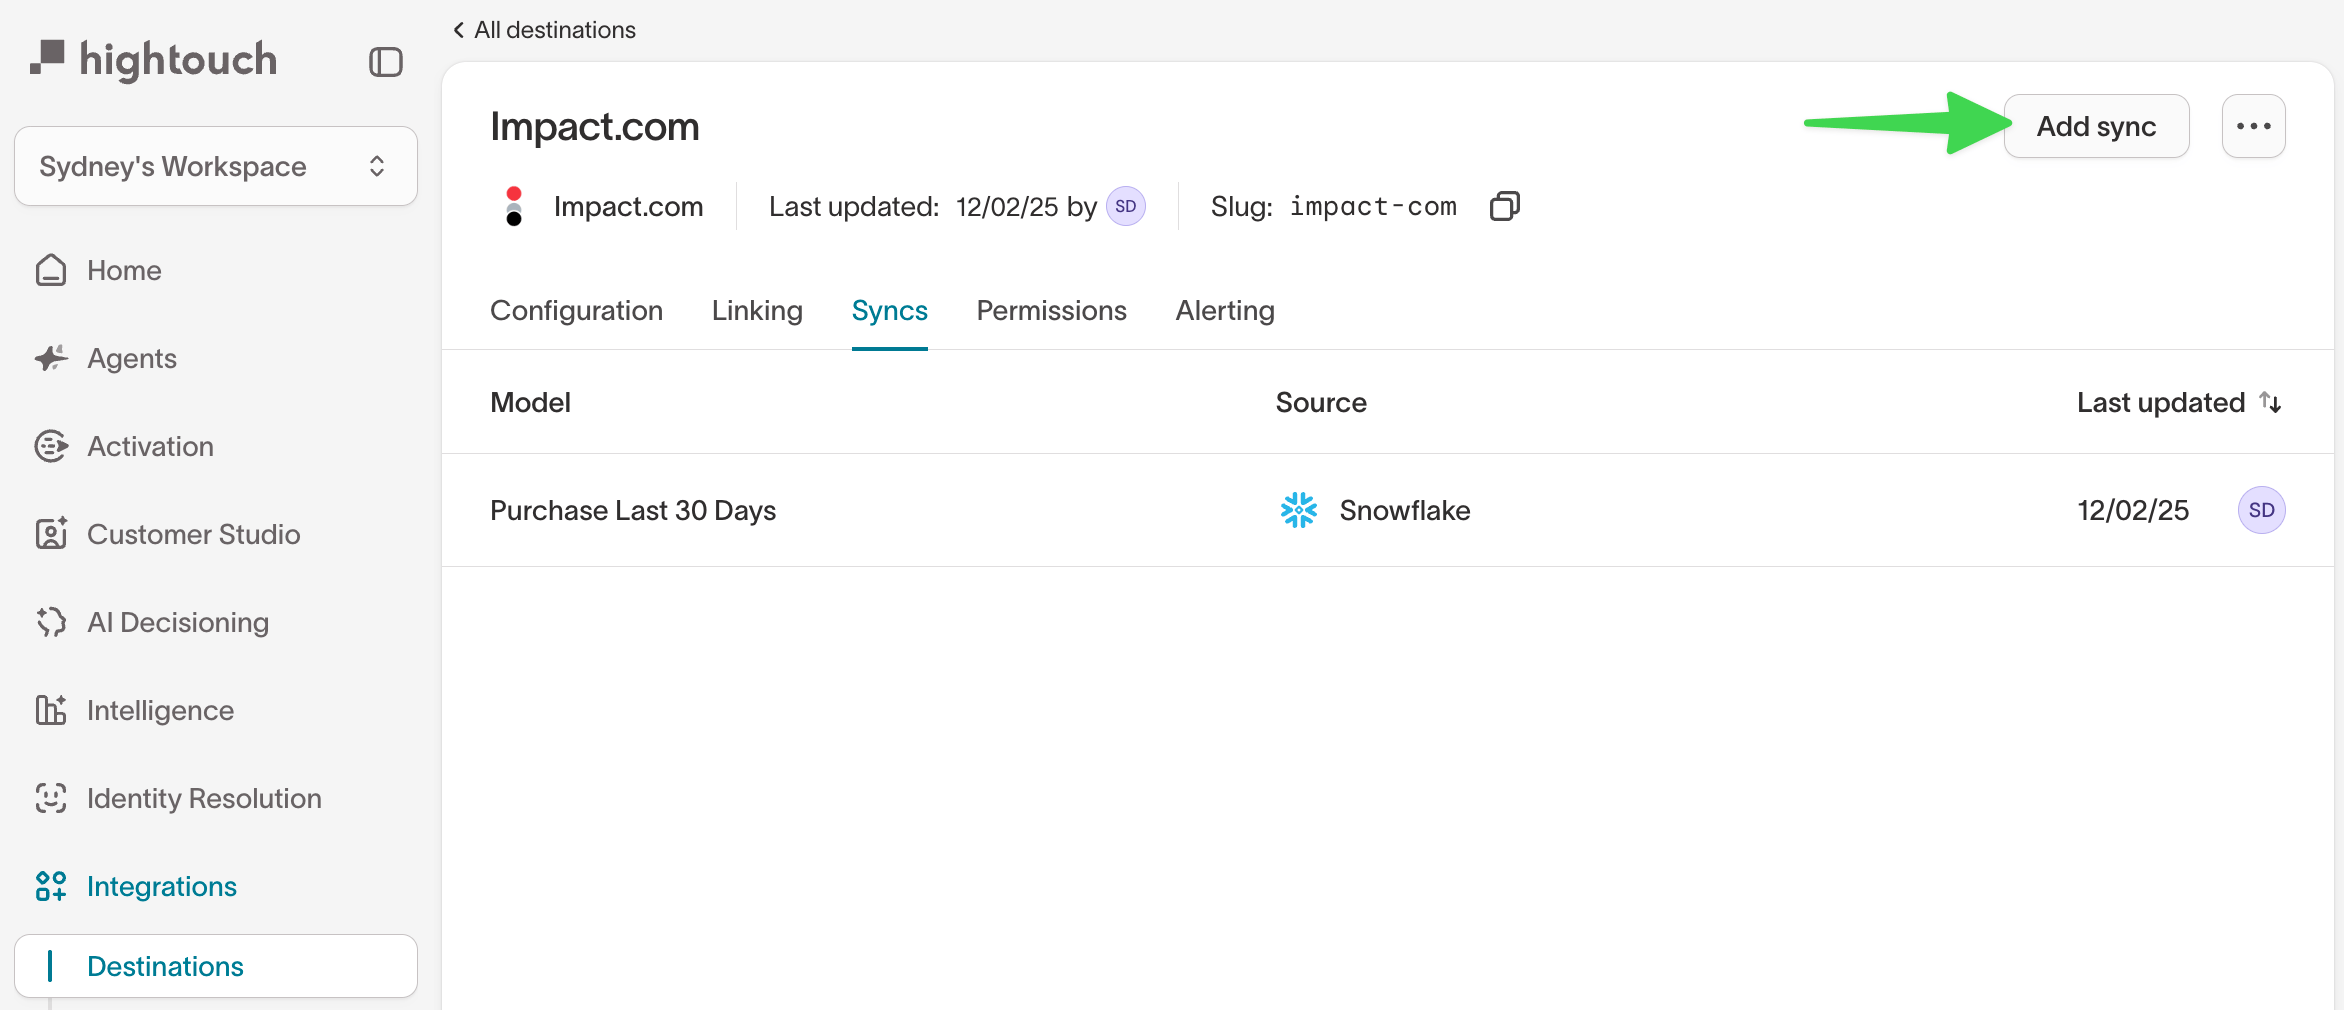Click the Snowflake source icon

tap(1299, 510)
